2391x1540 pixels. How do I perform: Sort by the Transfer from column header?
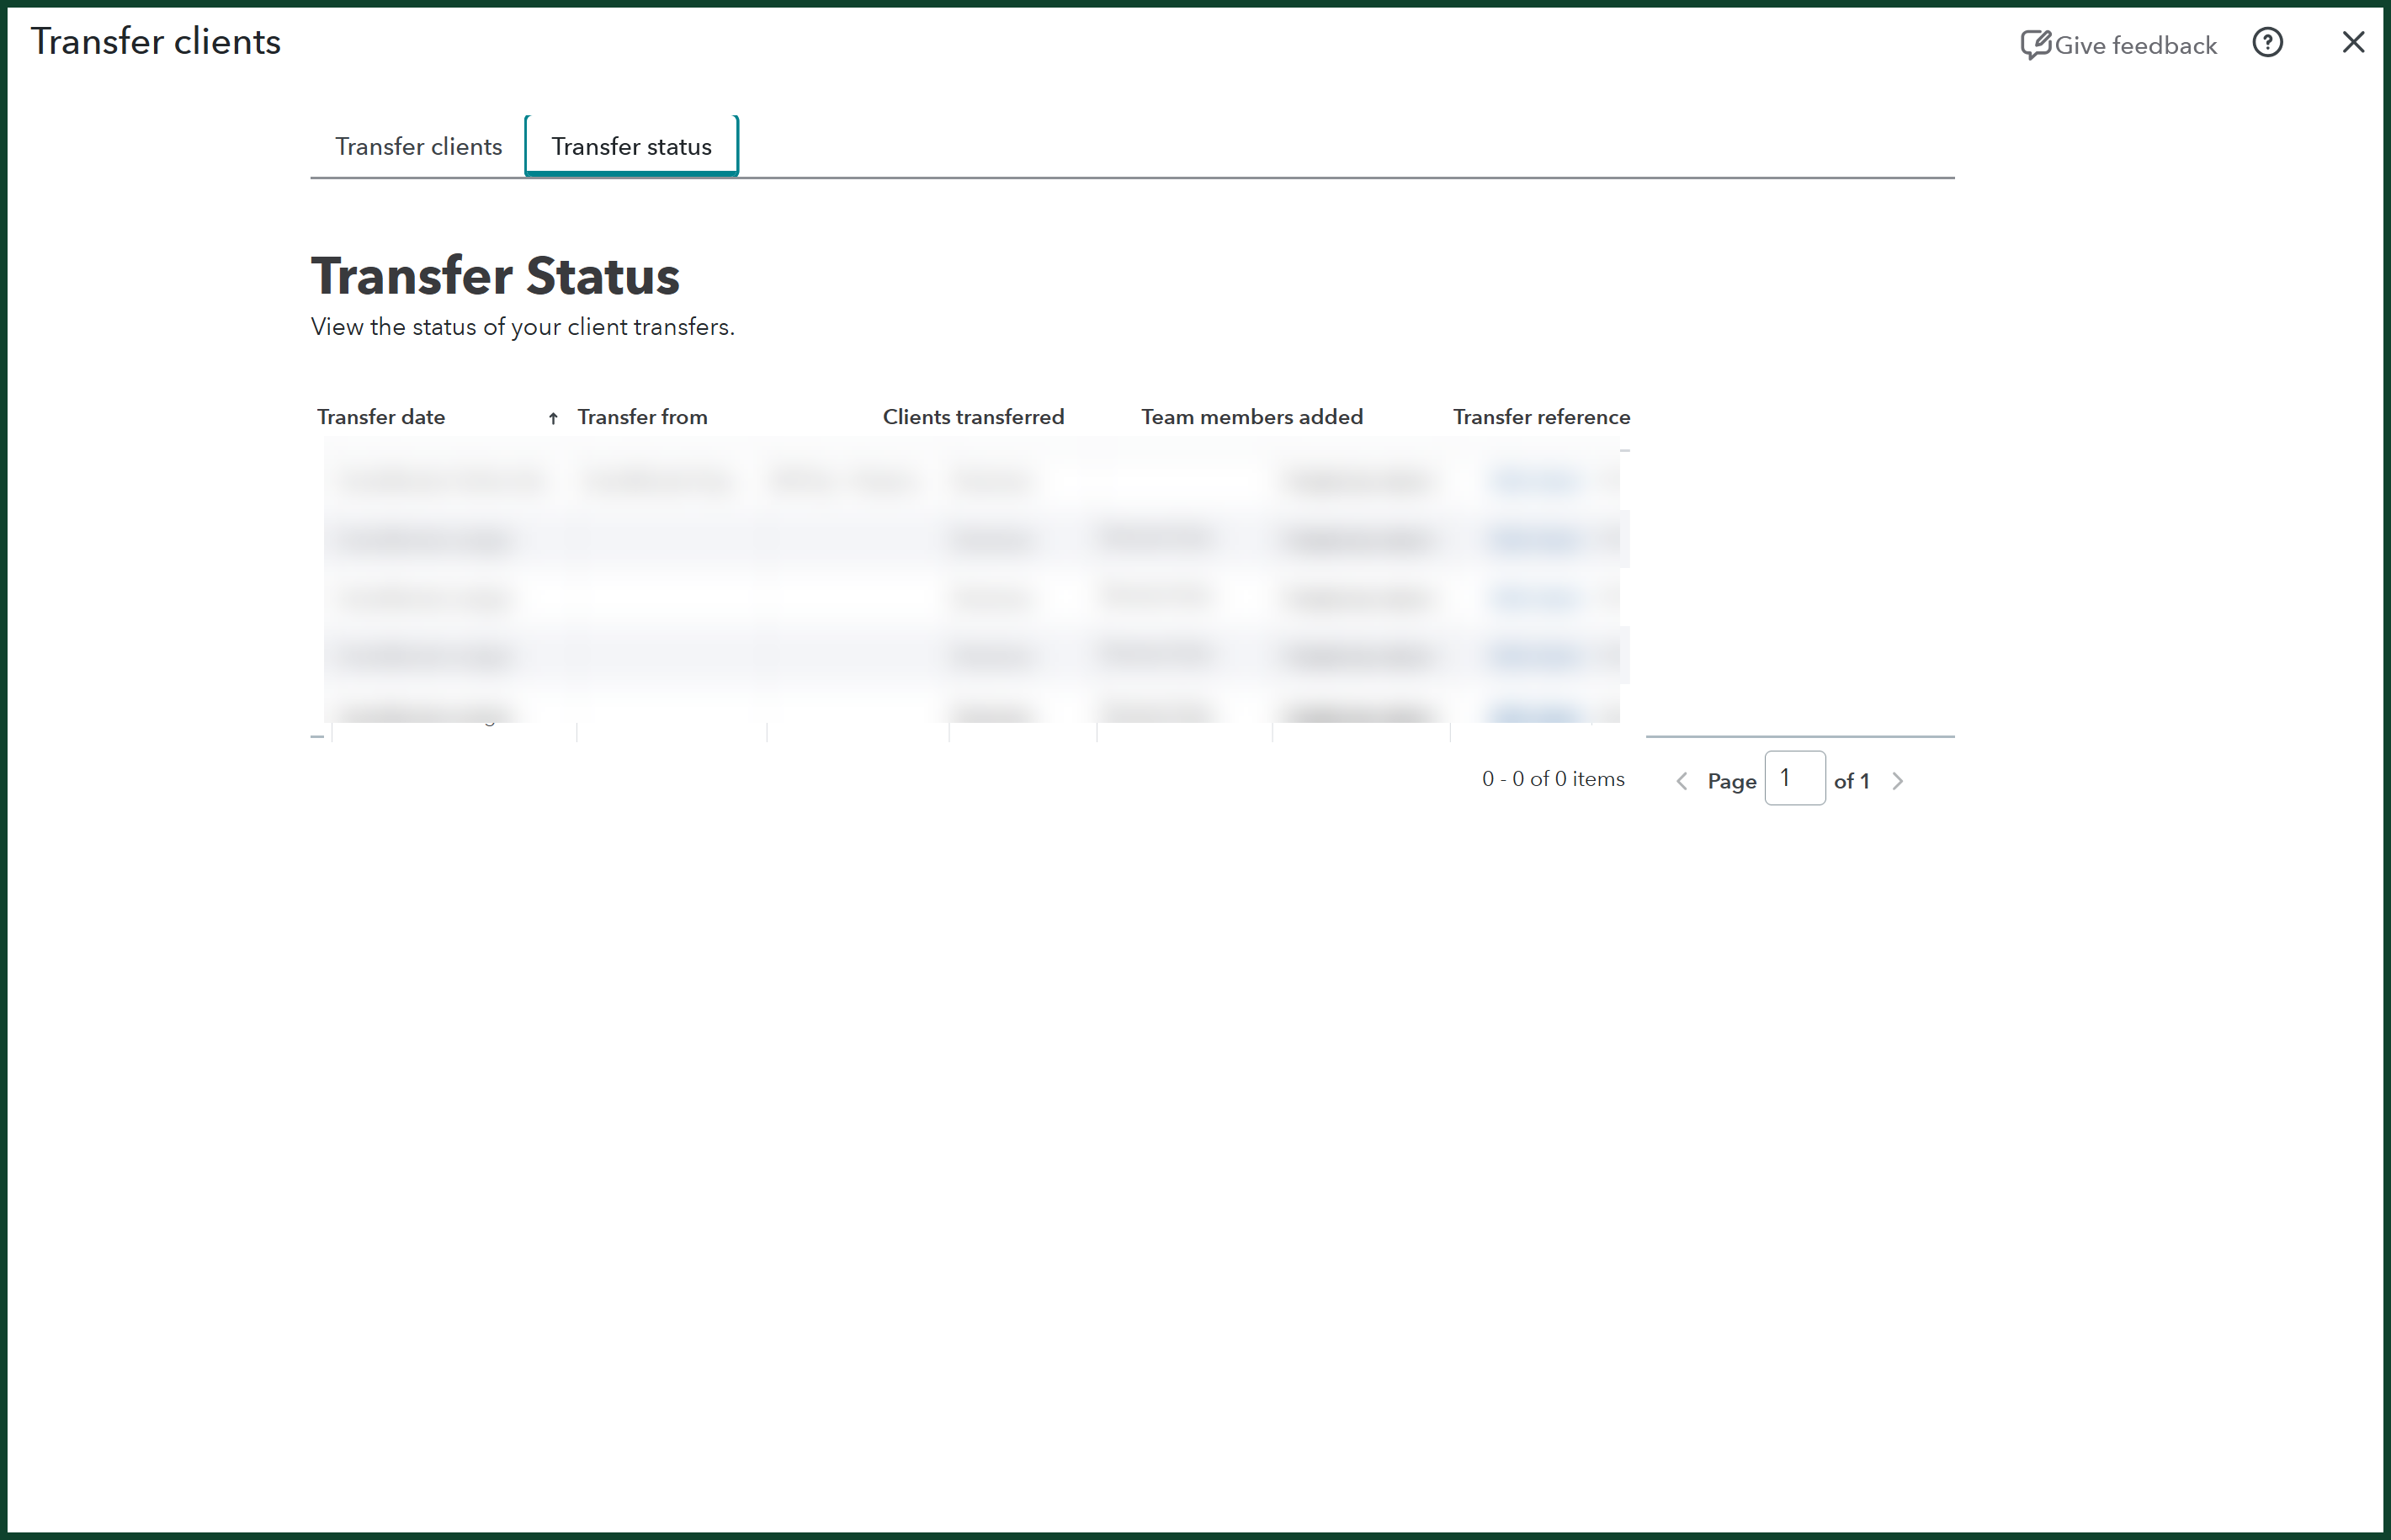click(x=642, y=417)
